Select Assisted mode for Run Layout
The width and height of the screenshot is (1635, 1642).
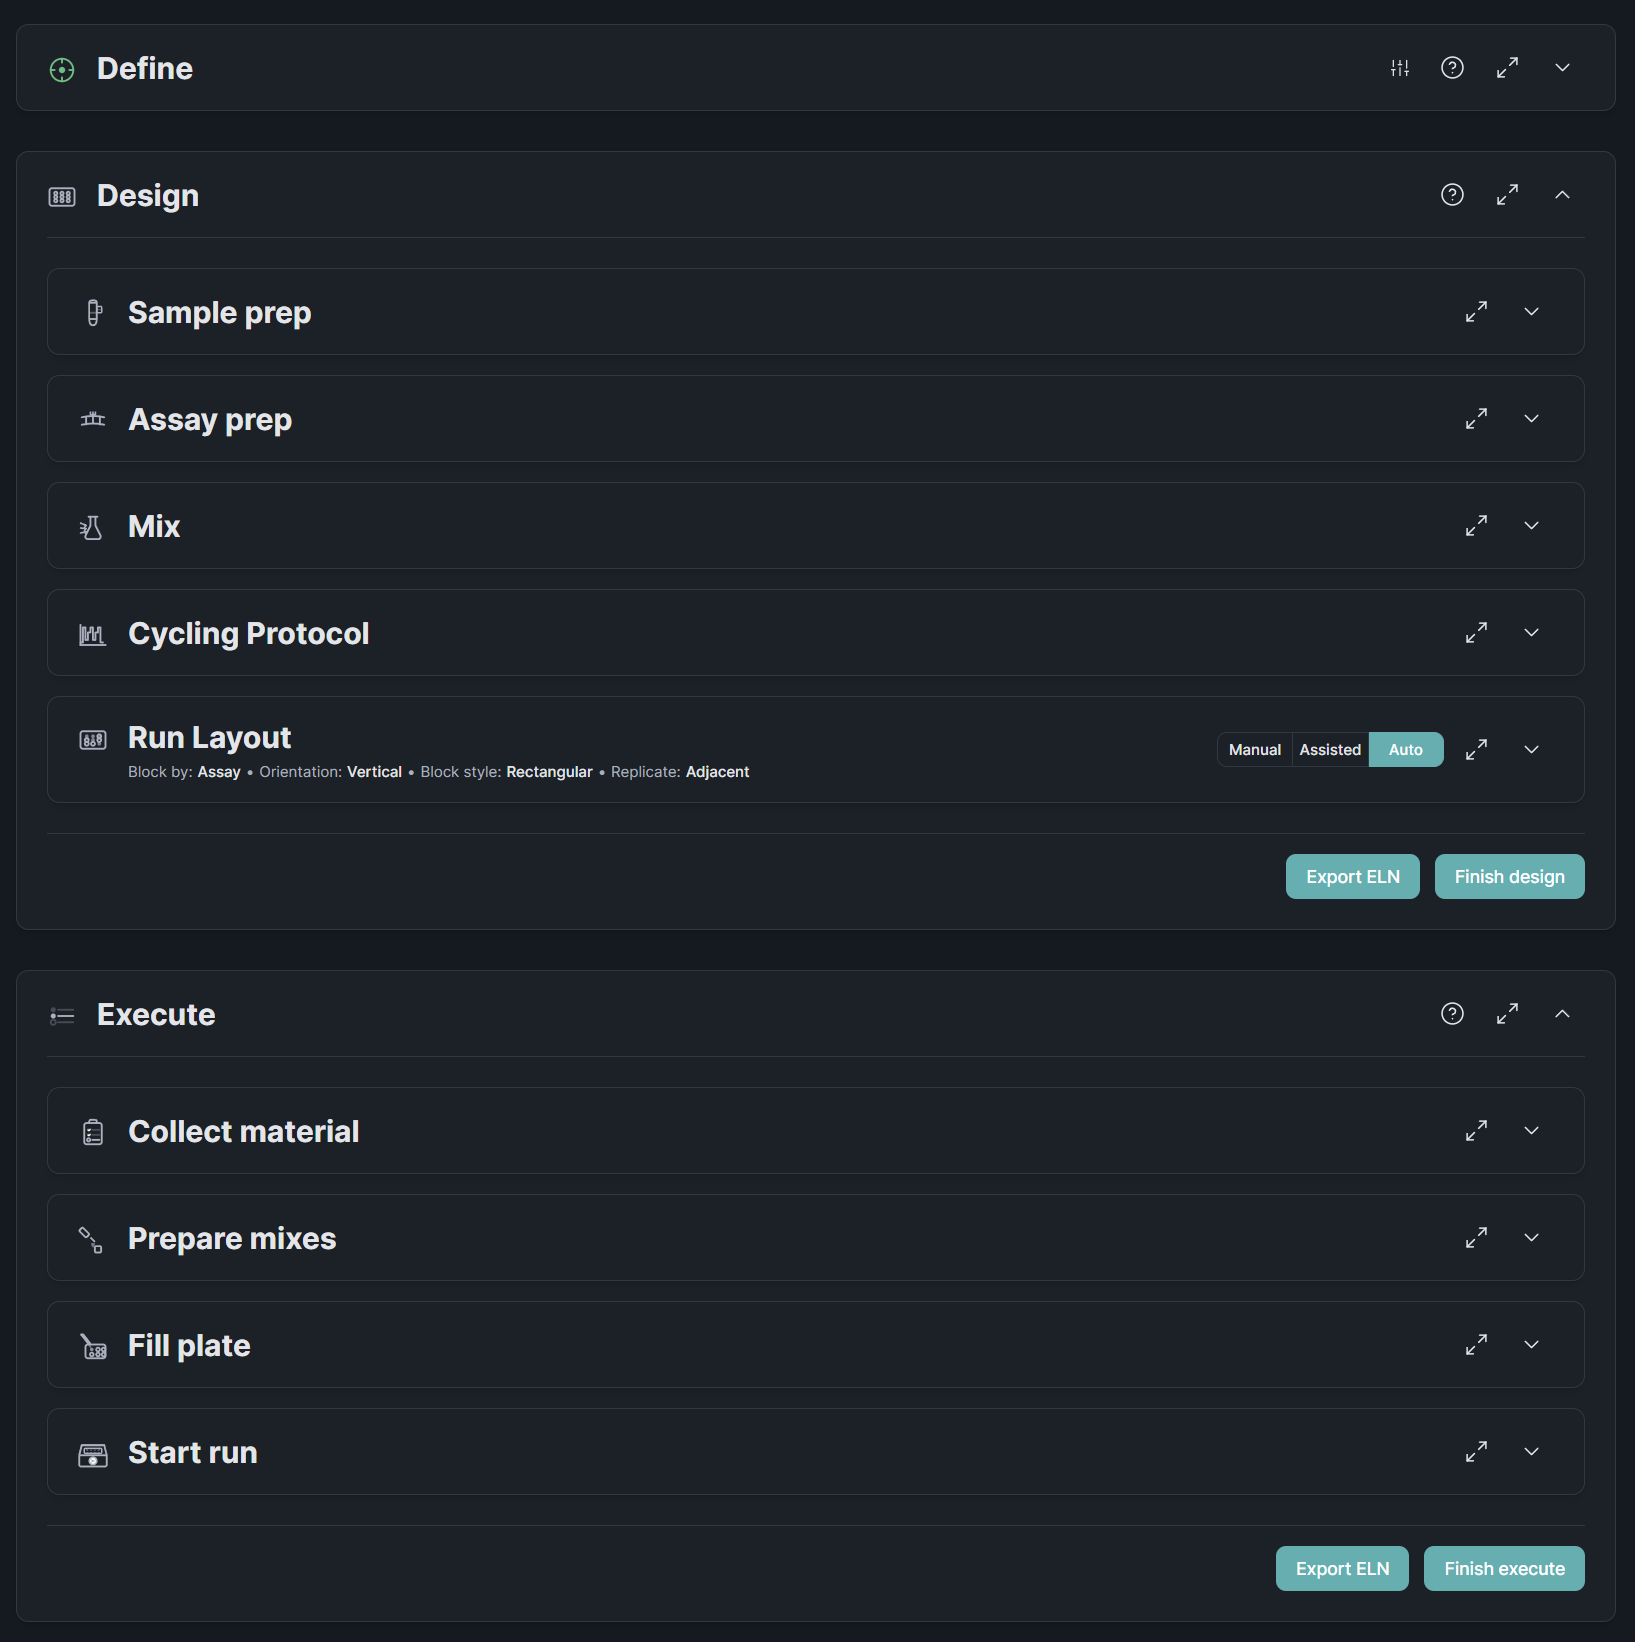click(1330, 749)
